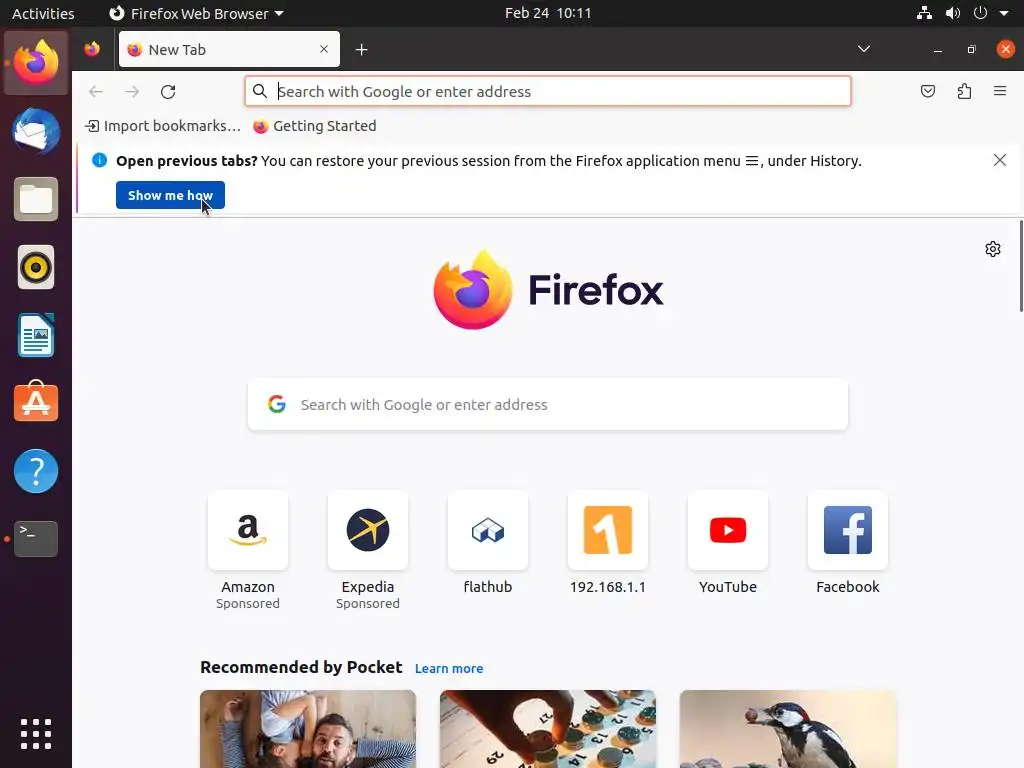Open Activities overview
Viewport: 1024px width, 768px height.
pos(43,13)
